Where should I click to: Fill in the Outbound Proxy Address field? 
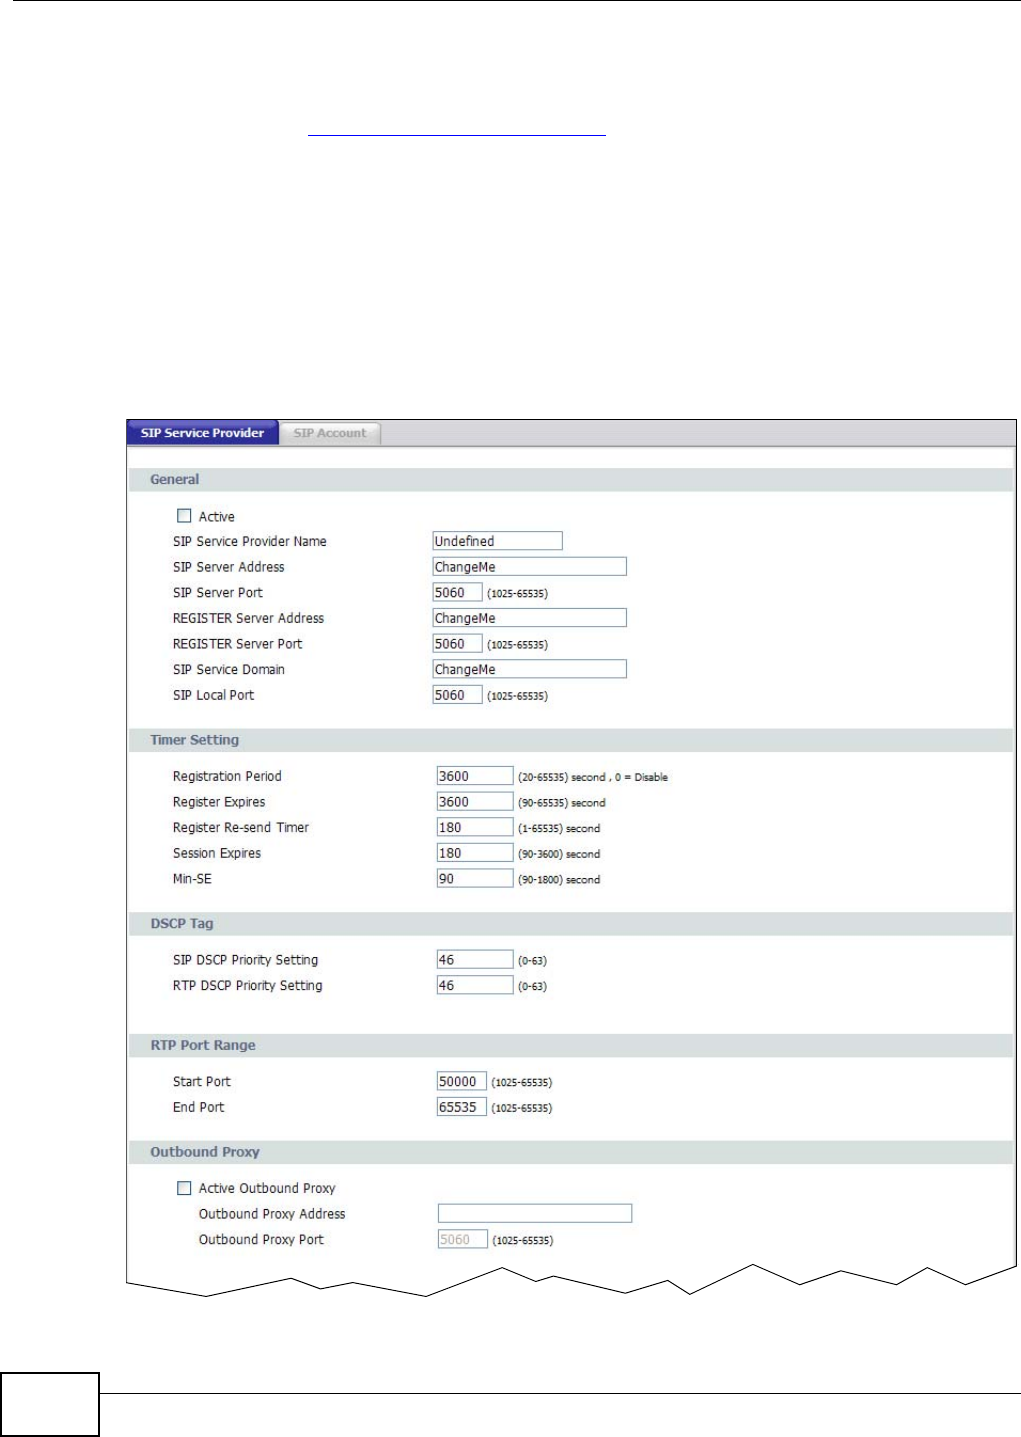click(535, 1213)
